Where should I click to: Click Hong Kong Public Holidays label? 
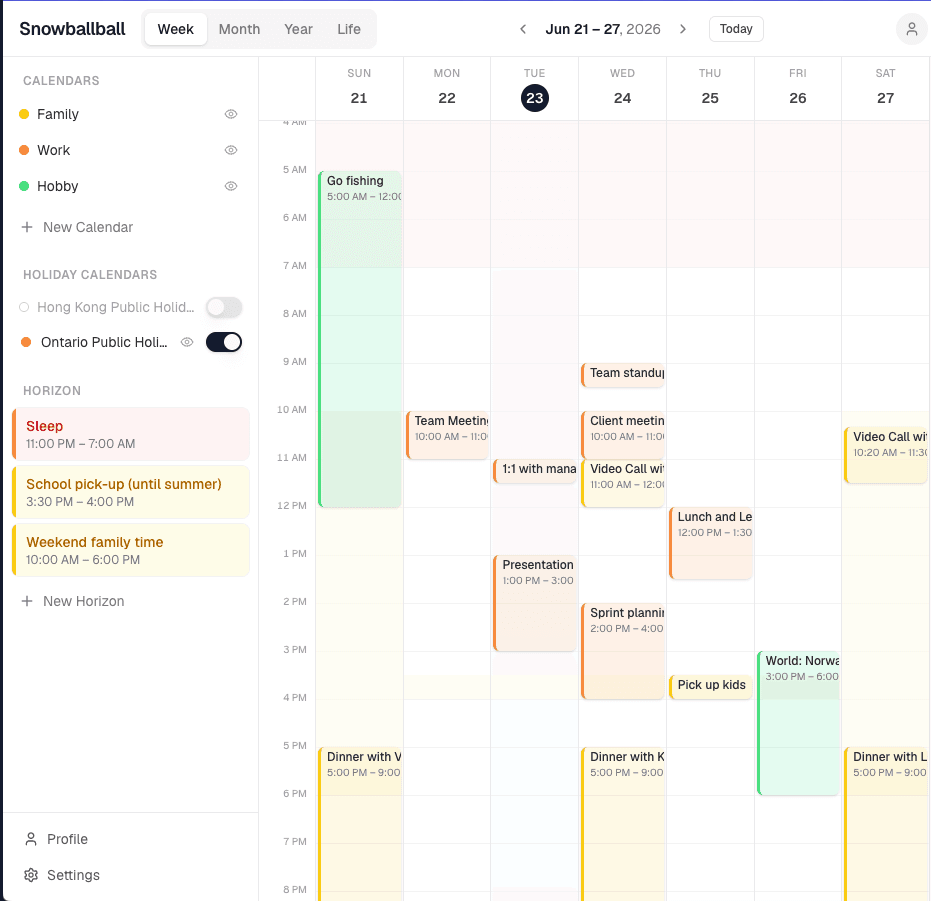pyautogui.click(x=116, y=307)
